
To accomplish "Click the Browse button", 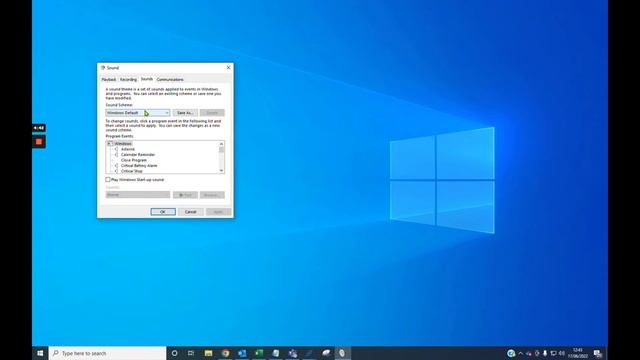I will pos(212,195).
